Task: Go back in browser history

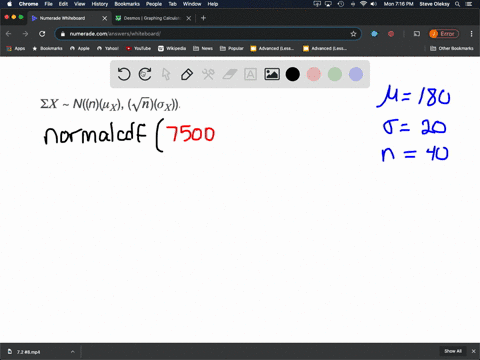Action: click(9, 34)
